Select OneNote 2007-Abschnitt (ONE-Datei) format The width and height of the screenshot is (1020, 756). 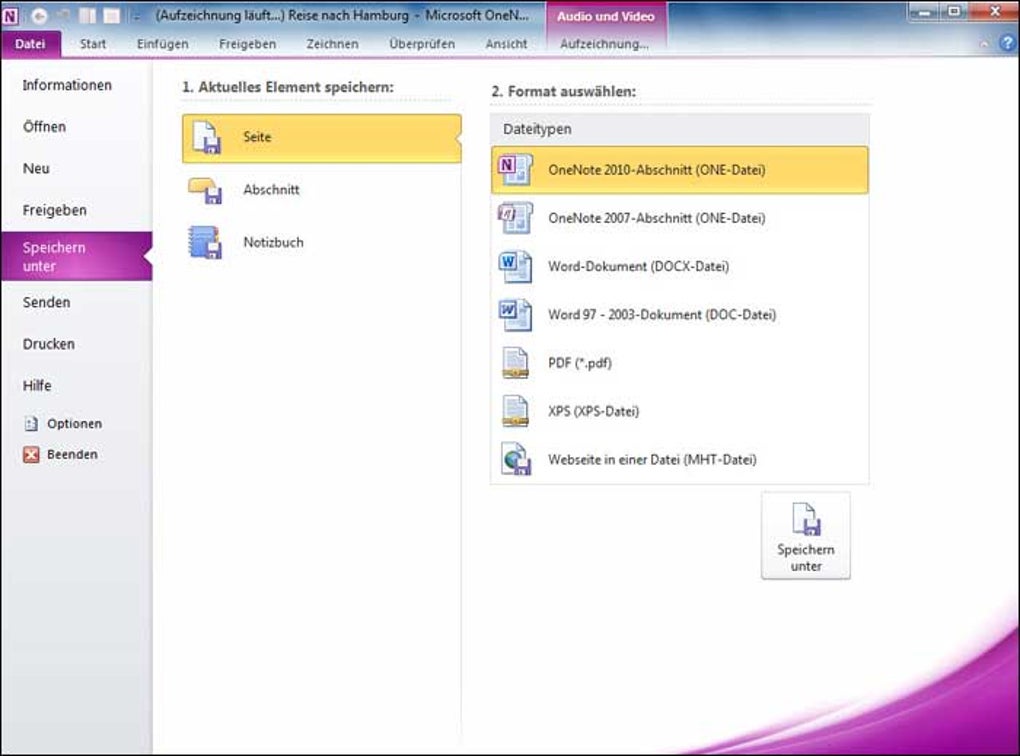[x=680, y=218]
